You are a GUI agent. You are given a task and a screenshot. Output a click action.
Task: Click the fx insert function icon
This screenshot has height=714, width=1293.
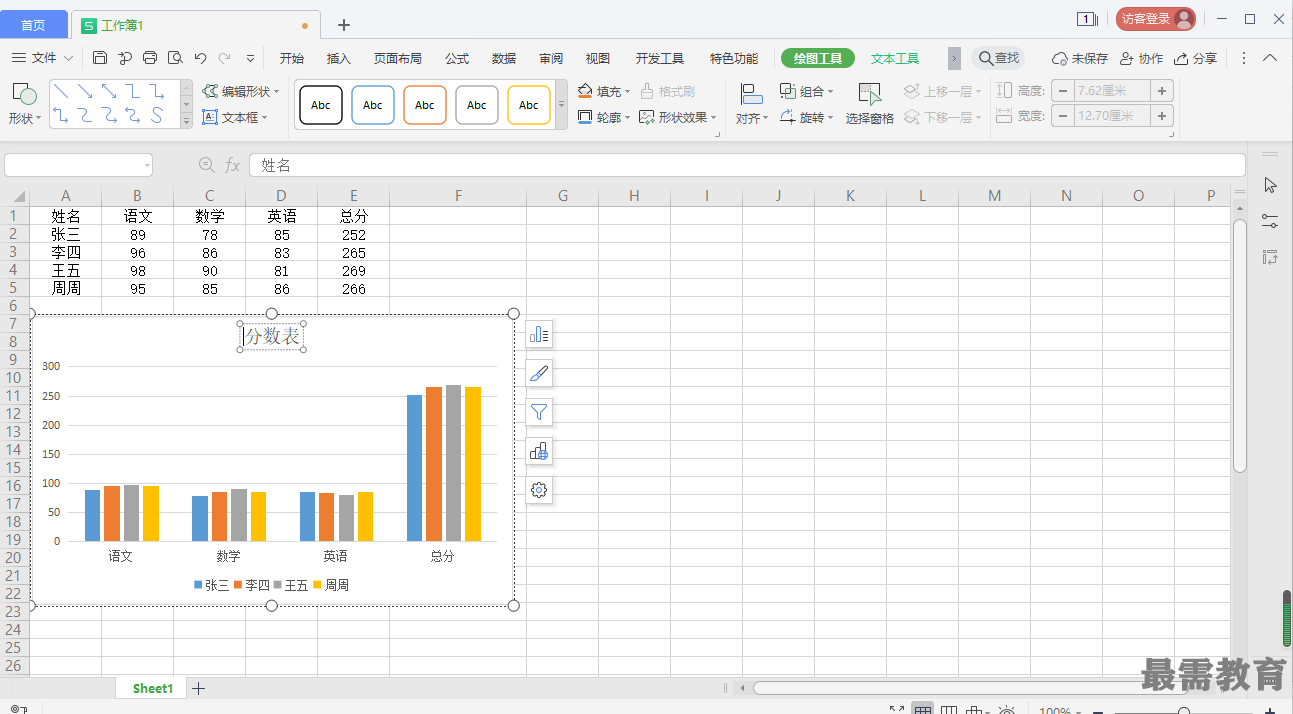coord(232,165)
